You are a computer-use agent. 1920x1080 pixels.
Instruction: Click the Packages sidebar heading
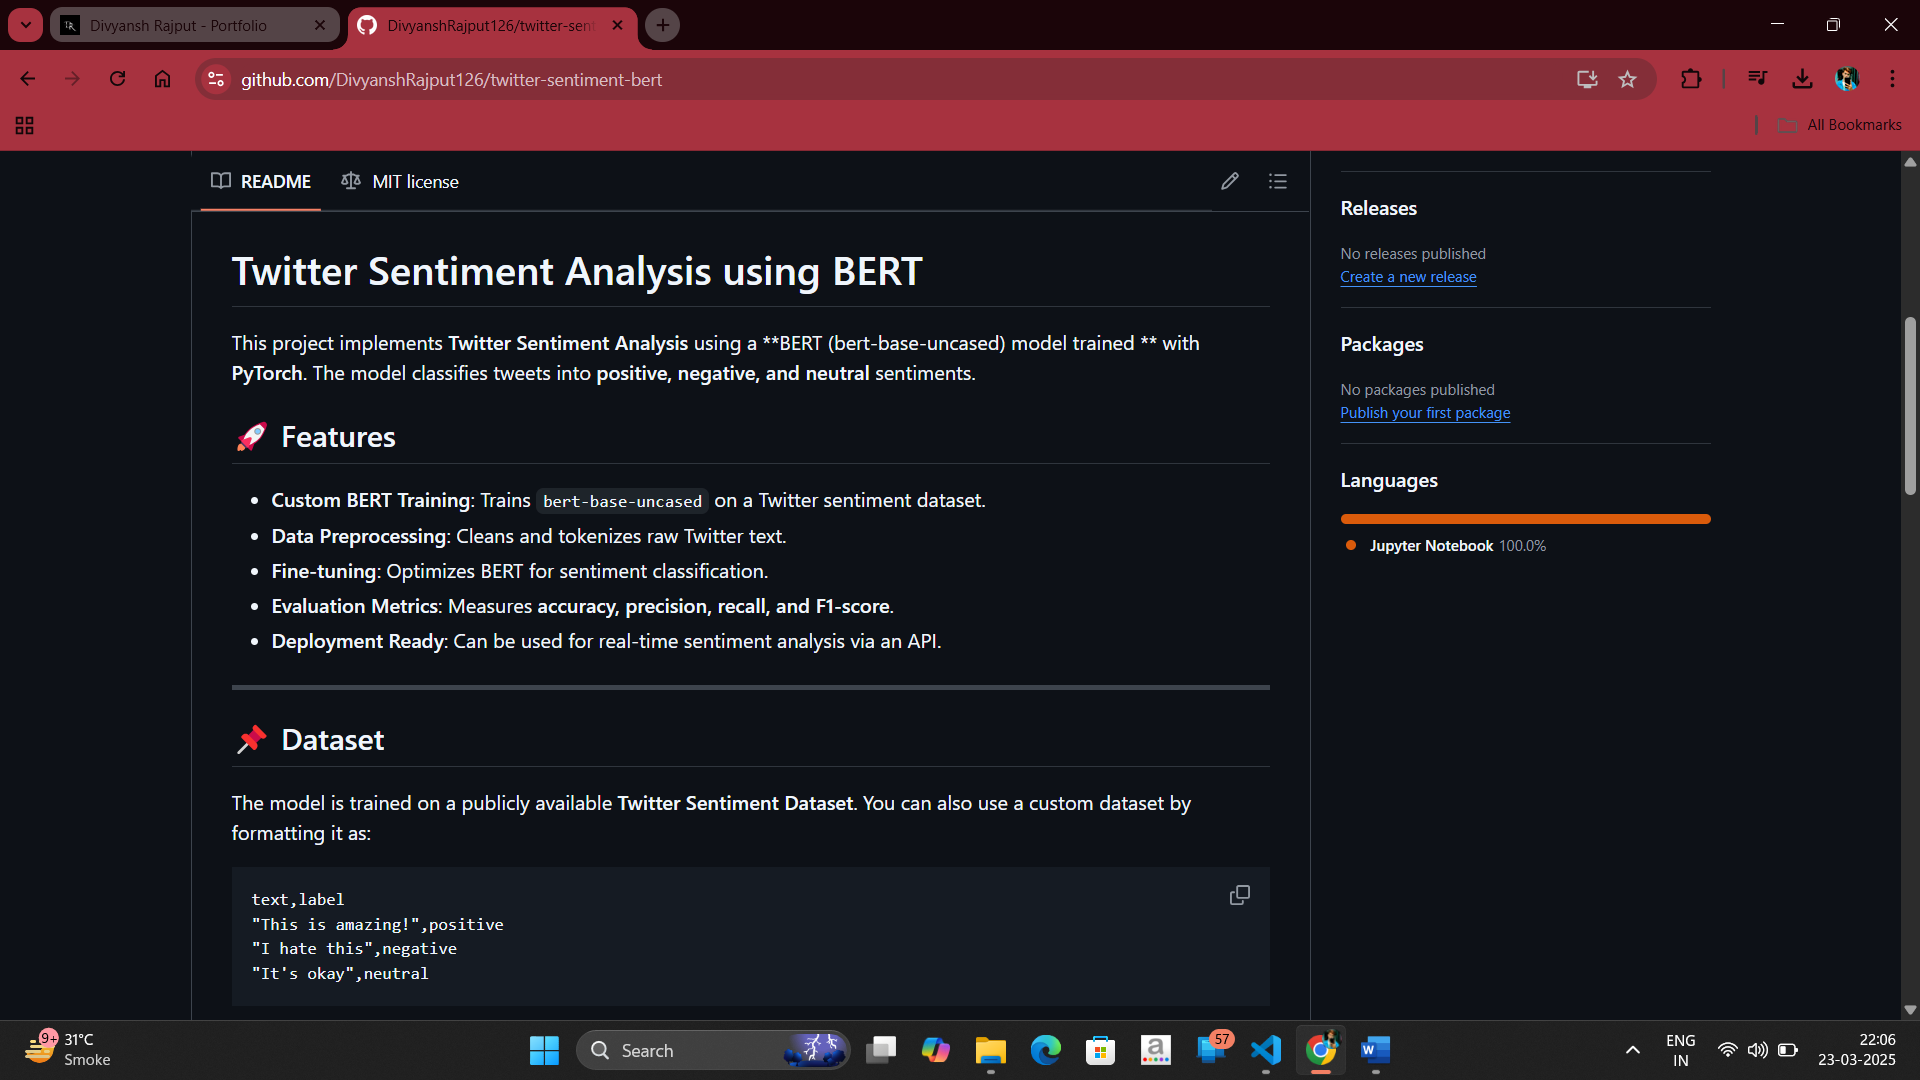click(x=1381, y=344)
